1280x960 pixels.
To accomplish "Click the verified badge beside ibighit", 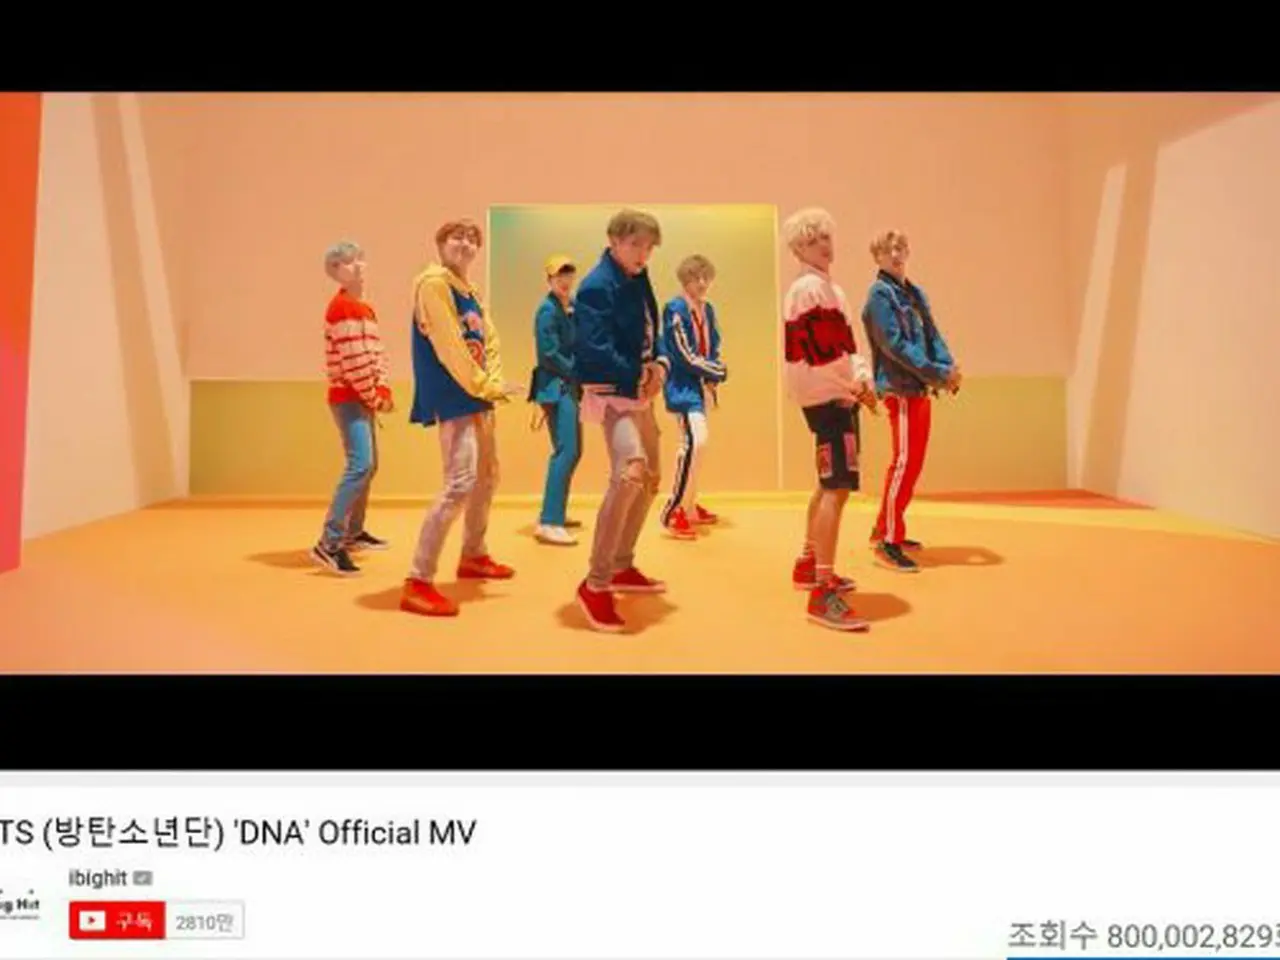I will tap(142, 879).
